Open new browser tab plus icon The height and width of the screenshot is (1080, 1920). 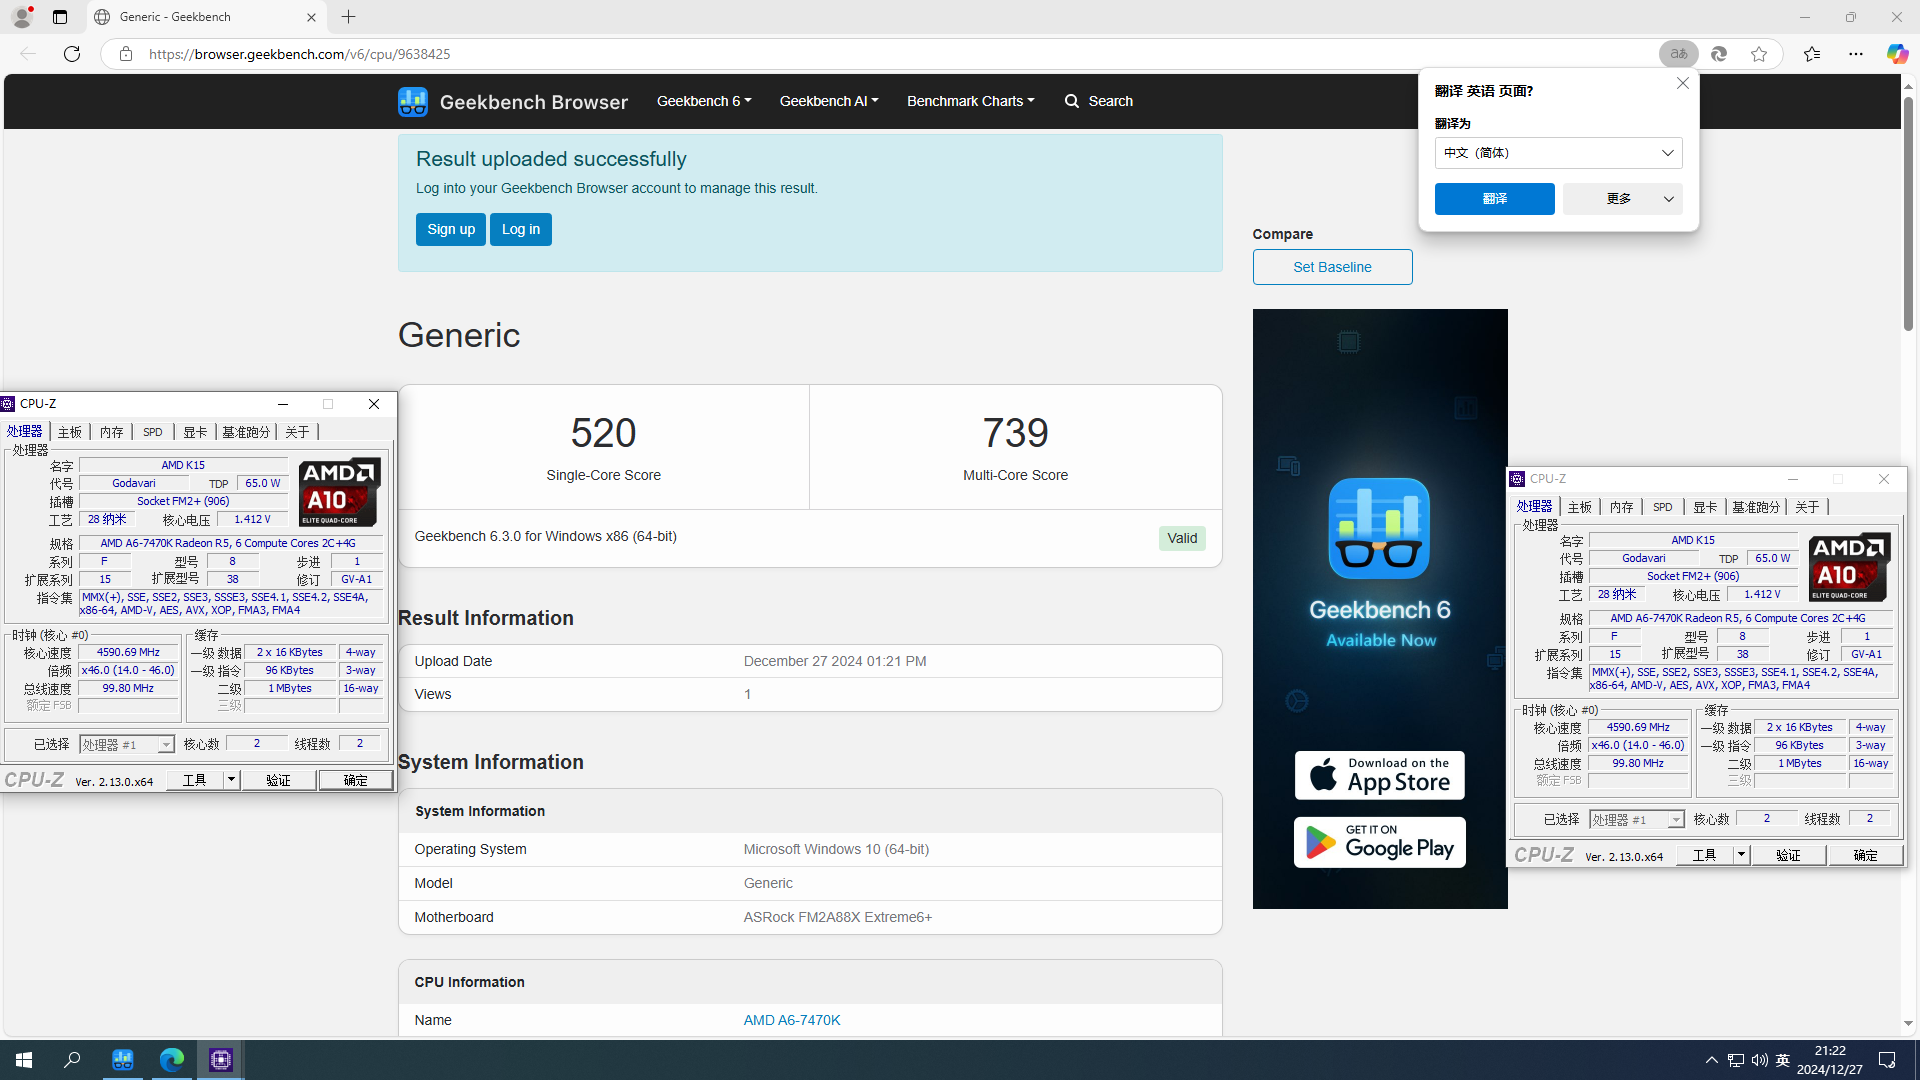point(348,17)
